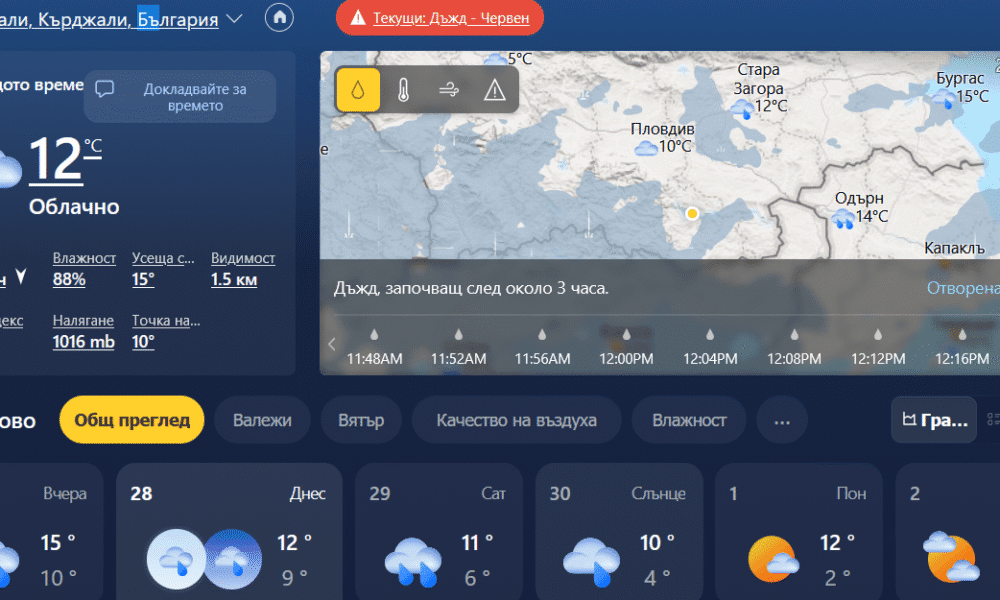Image resolution: width=1000 pixels, height=600 pixels.
Task: Expand the location dropdown chevron
Action: coord(235,18)
